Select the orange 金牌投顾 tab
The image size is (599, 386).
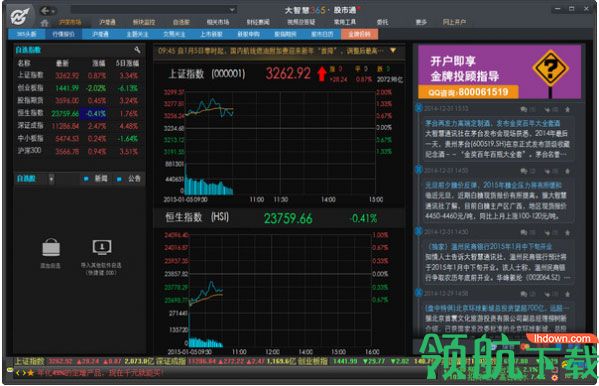coord(359,34)
